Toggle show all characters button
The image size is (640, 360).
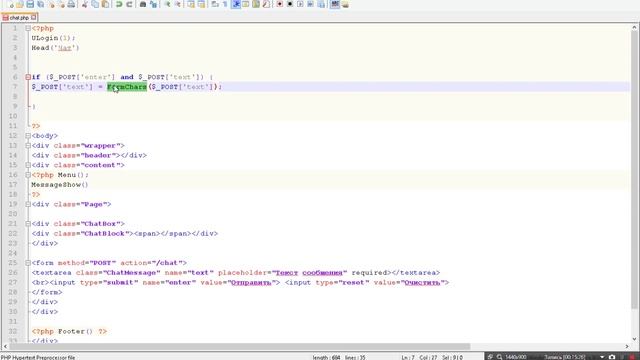point(225,4)
